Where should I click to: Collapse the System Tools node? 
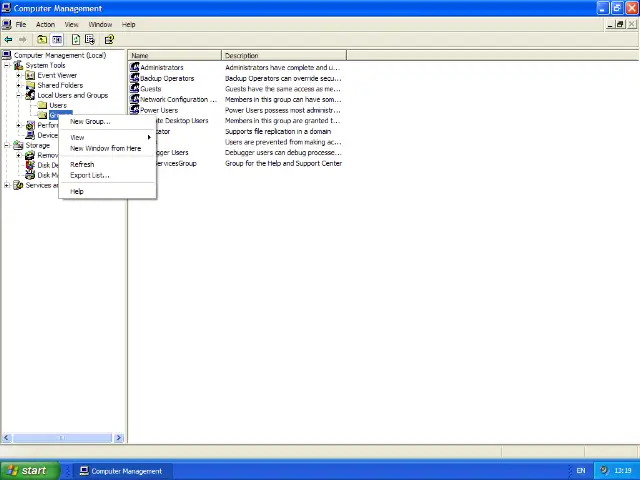click(7, 65)
